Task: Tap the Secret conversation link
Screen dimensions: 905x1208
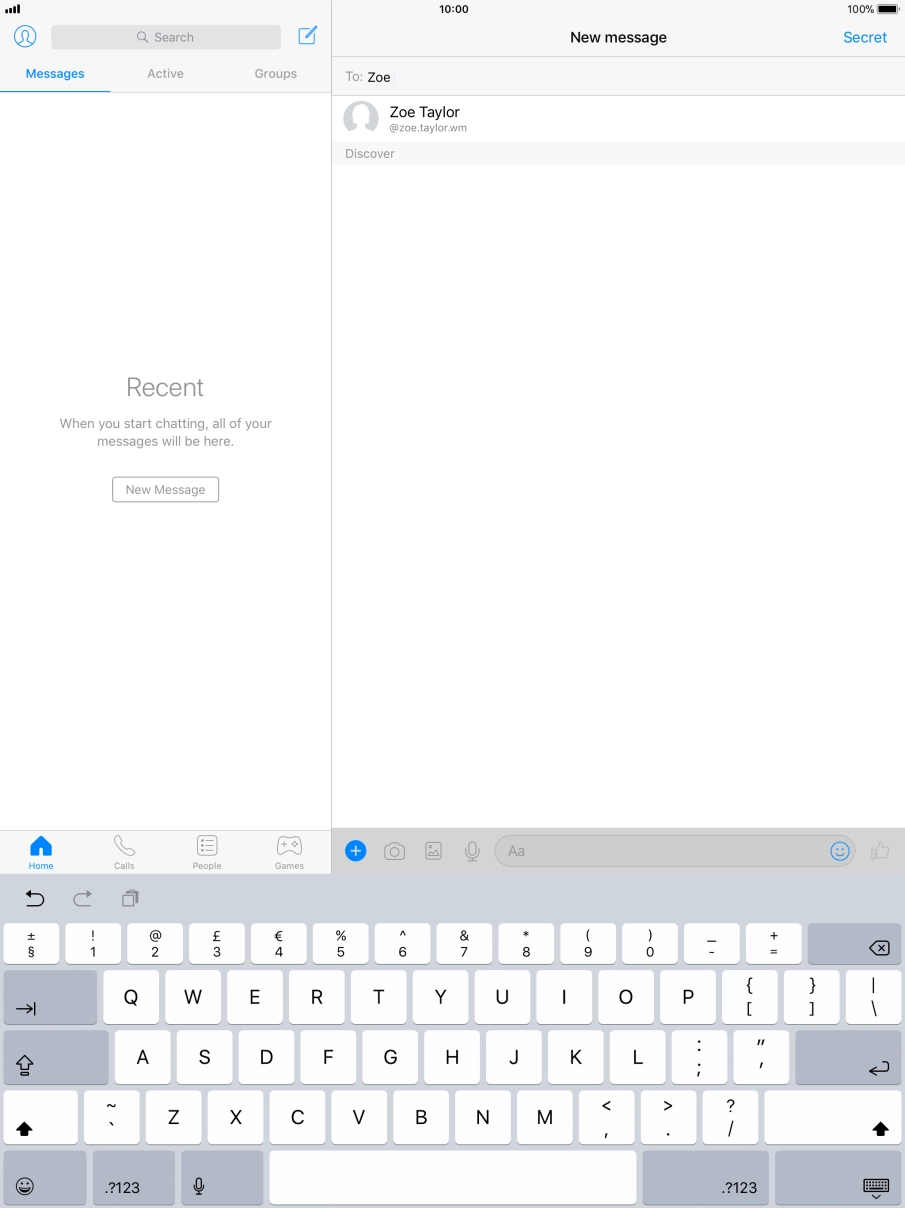Action: coord(864,37)
